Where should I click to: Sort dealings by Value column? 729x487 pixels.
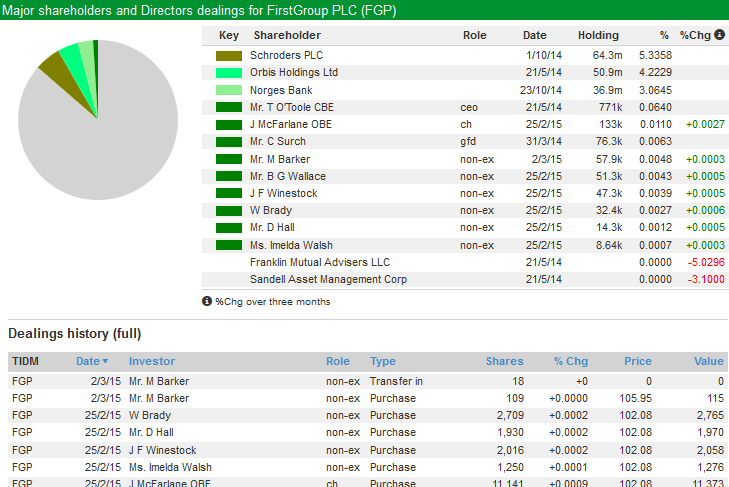(x=709, y=361)
